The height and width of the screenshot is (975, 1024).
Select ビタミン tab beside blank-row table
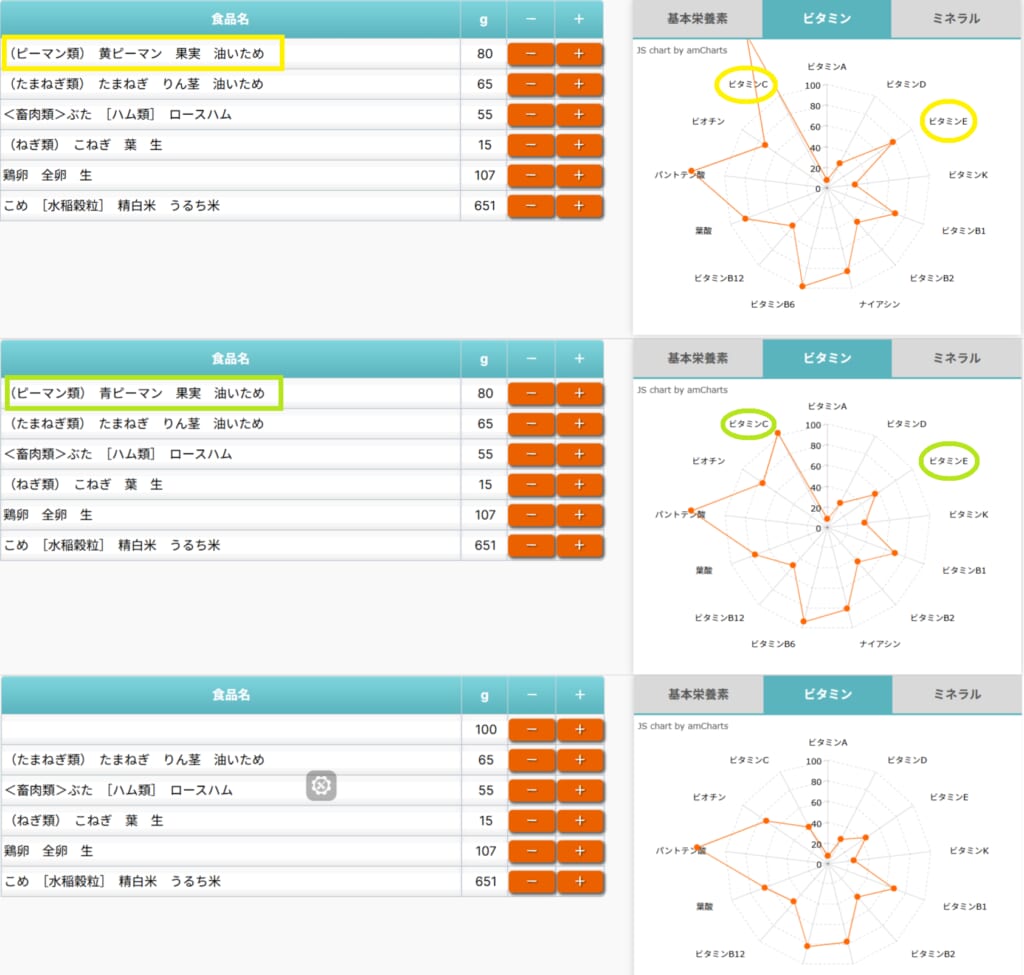(827, 694)
